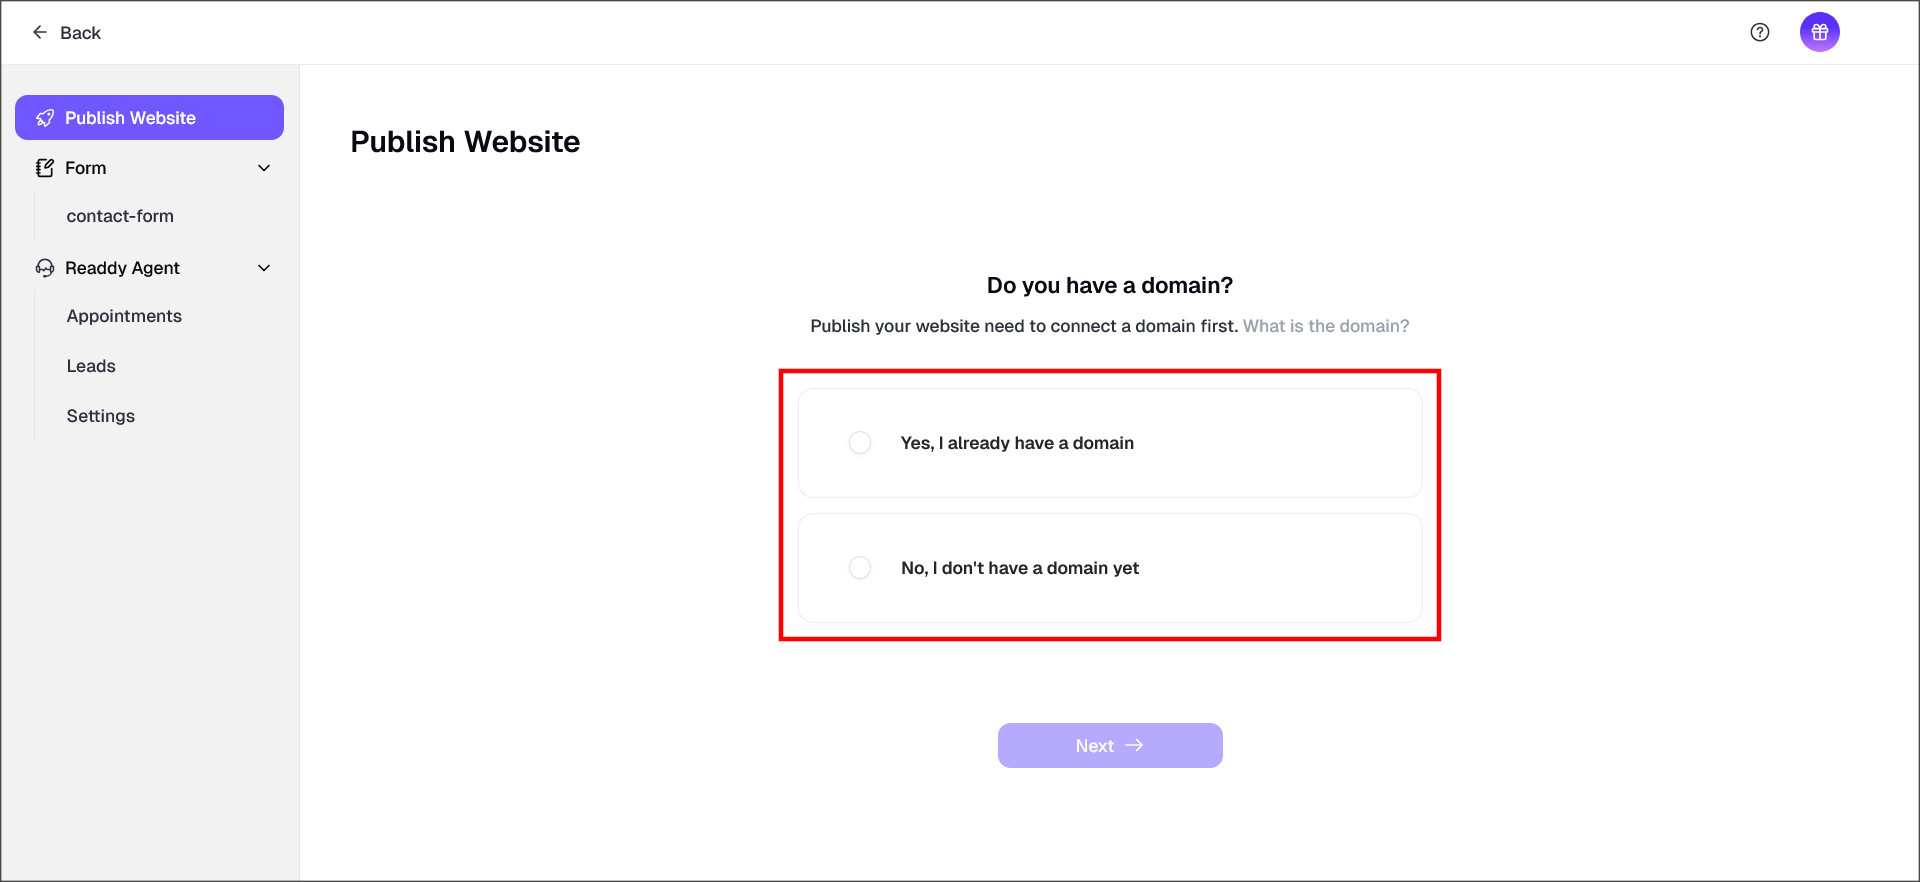Click the purple gift icon
Viewport: 1920px width, 882px height.
point(1819,33)
